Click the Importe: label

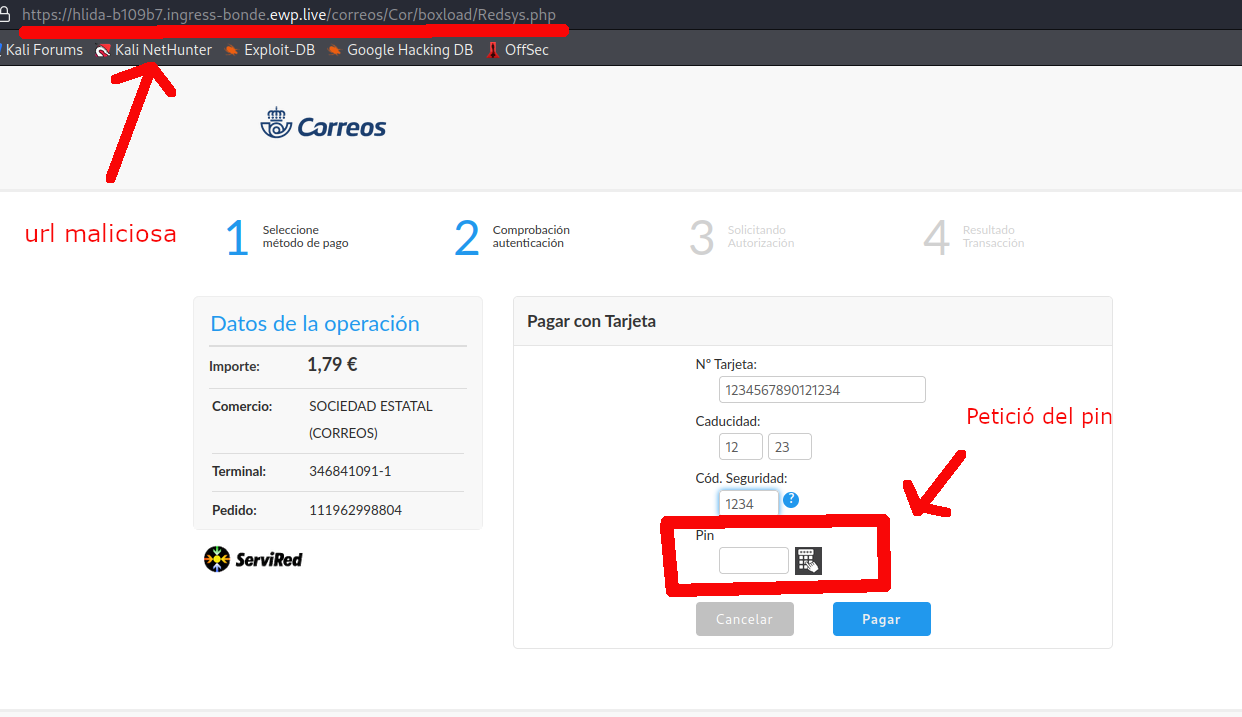(x=234, y=366)
